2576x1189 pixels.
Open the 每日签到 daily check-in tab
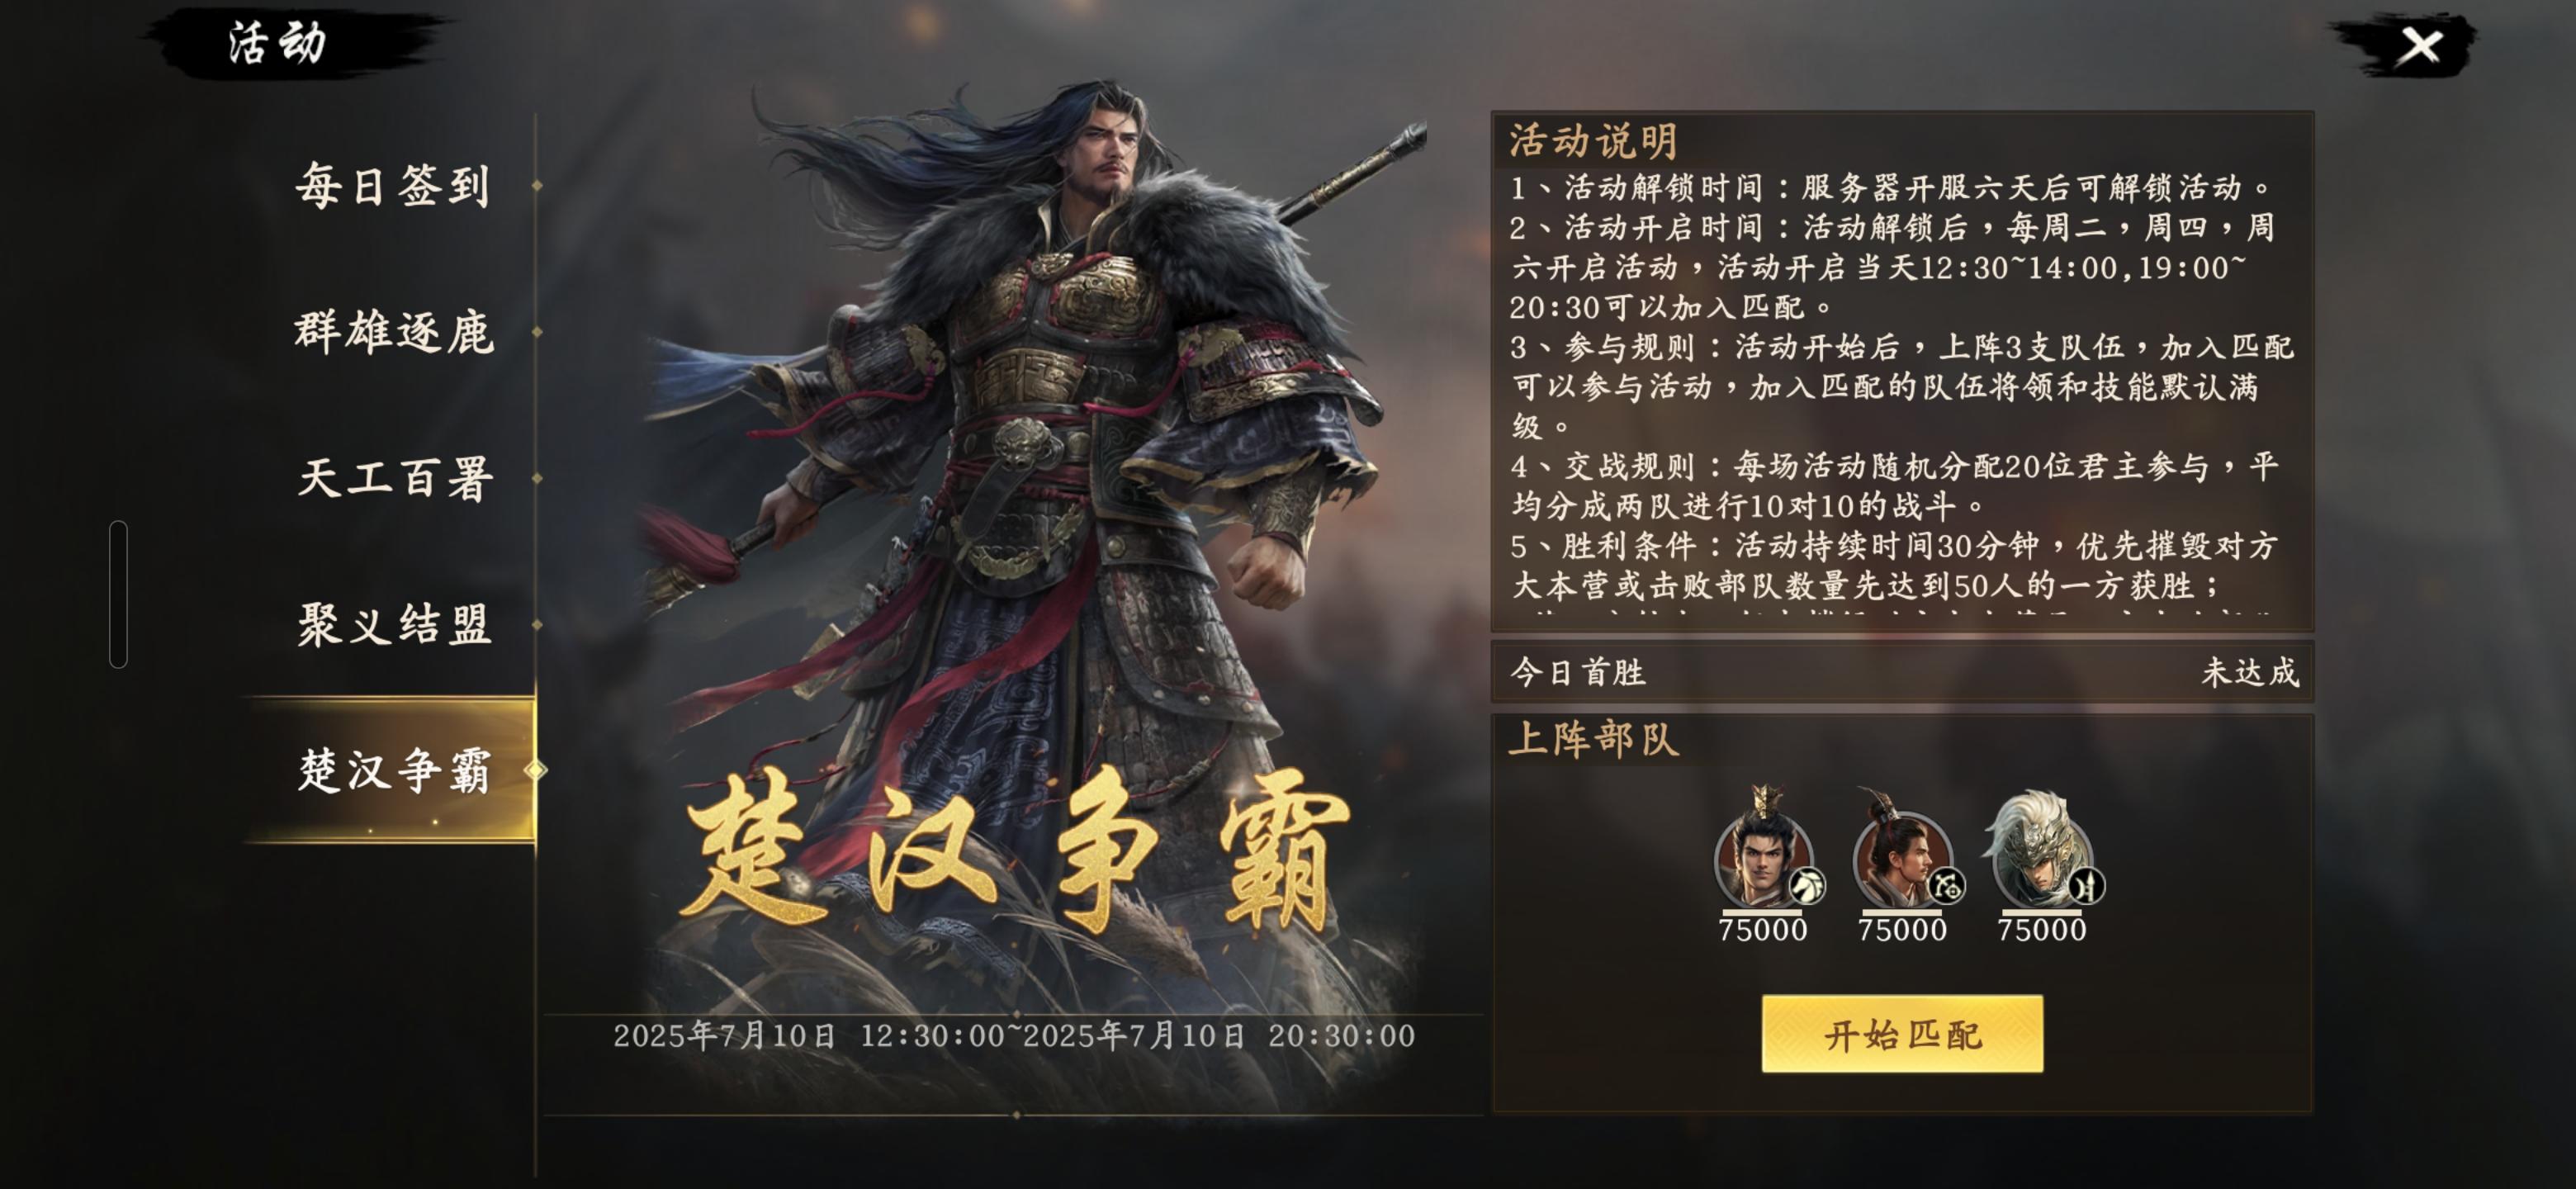pos(393,186)
